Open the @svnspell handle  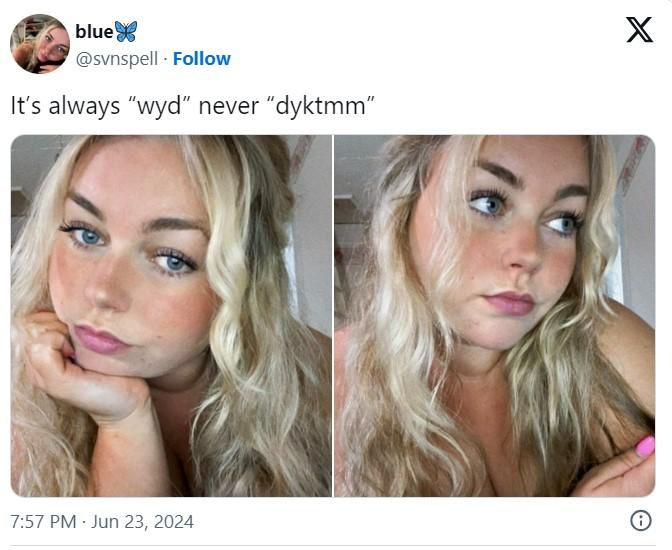pos(117,59)
